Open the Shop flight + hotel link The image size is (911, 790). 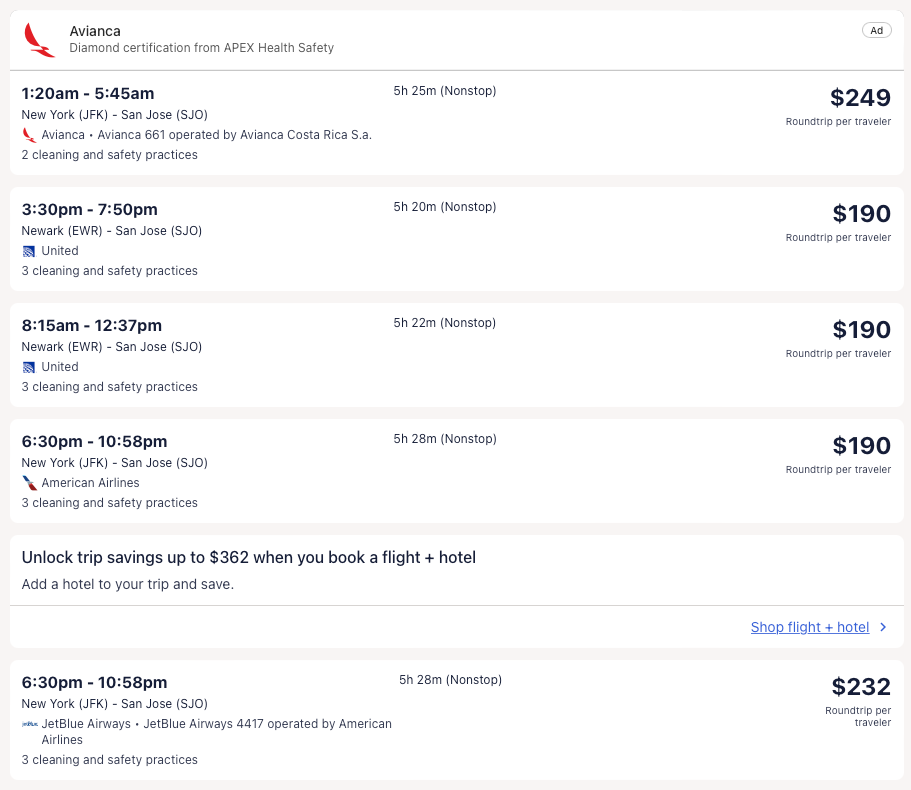pyautogui.click(x=809, y=627)
